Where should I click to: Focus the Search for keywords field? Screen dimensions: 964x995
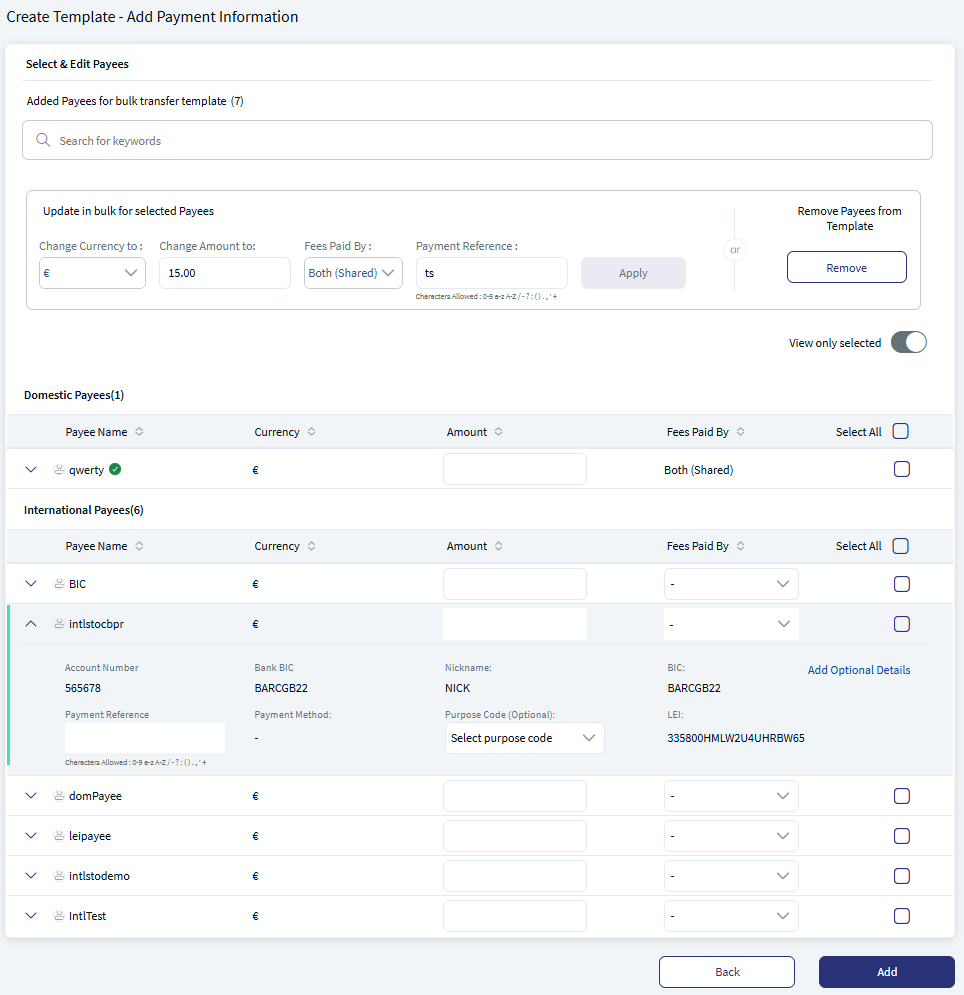tap(477, 140)
